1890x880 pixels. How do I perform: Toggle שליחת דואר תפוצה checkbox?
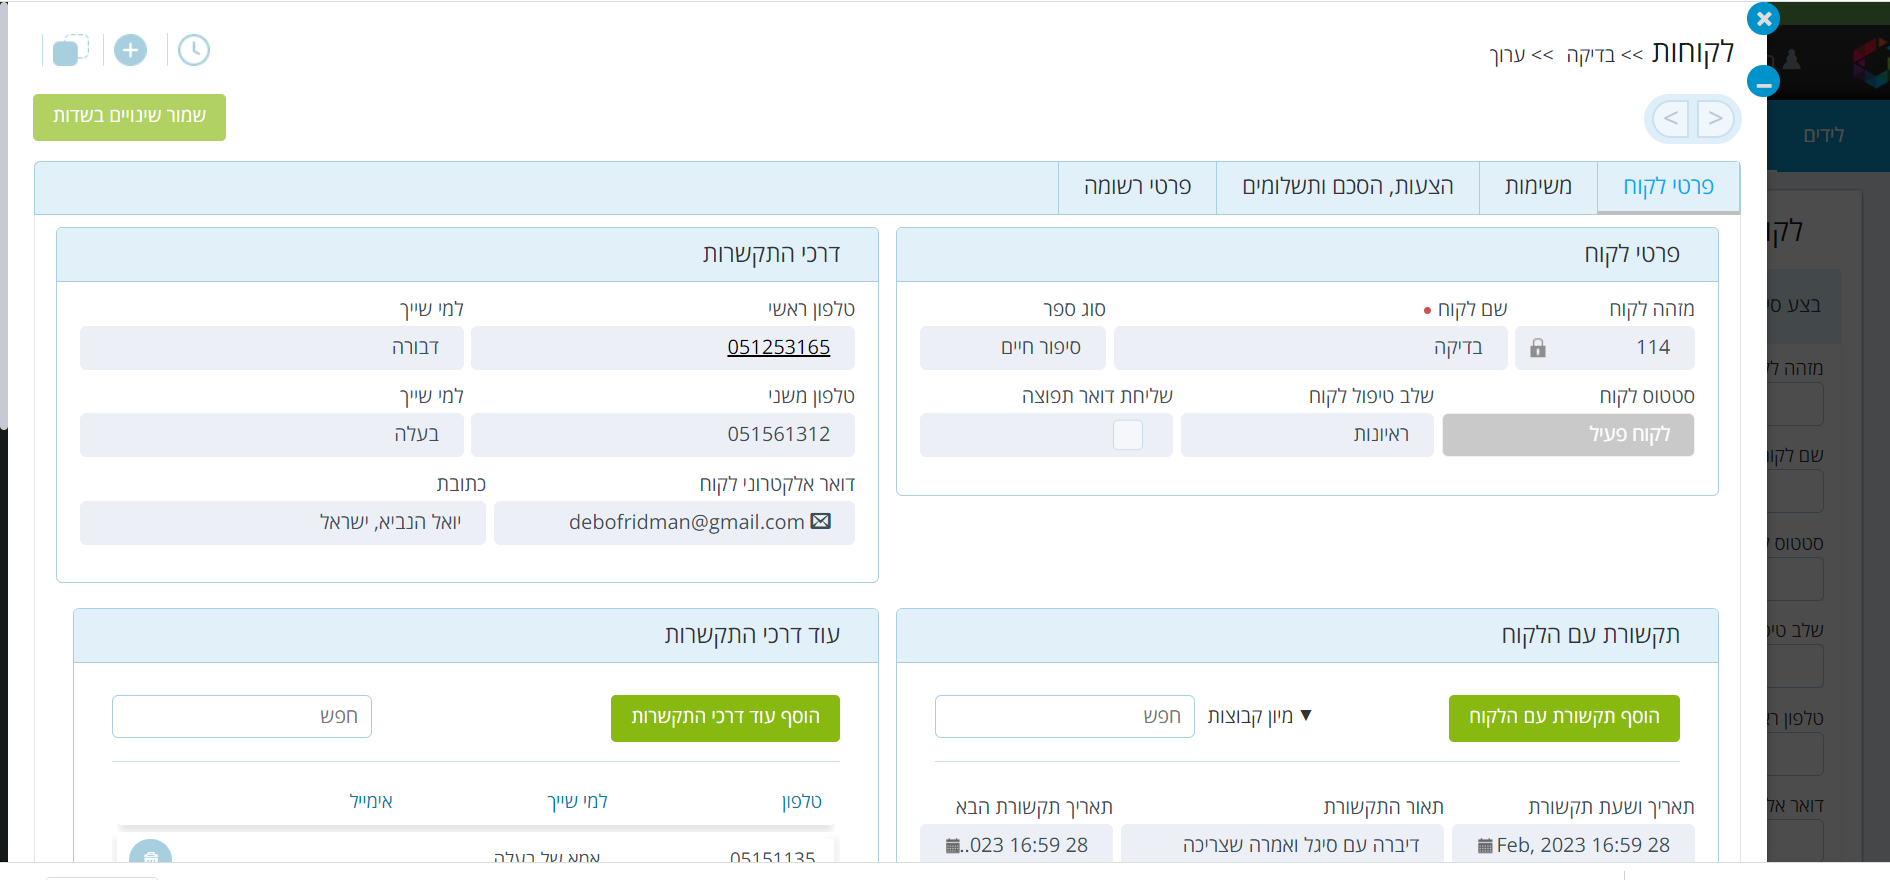click(1128, 435)
